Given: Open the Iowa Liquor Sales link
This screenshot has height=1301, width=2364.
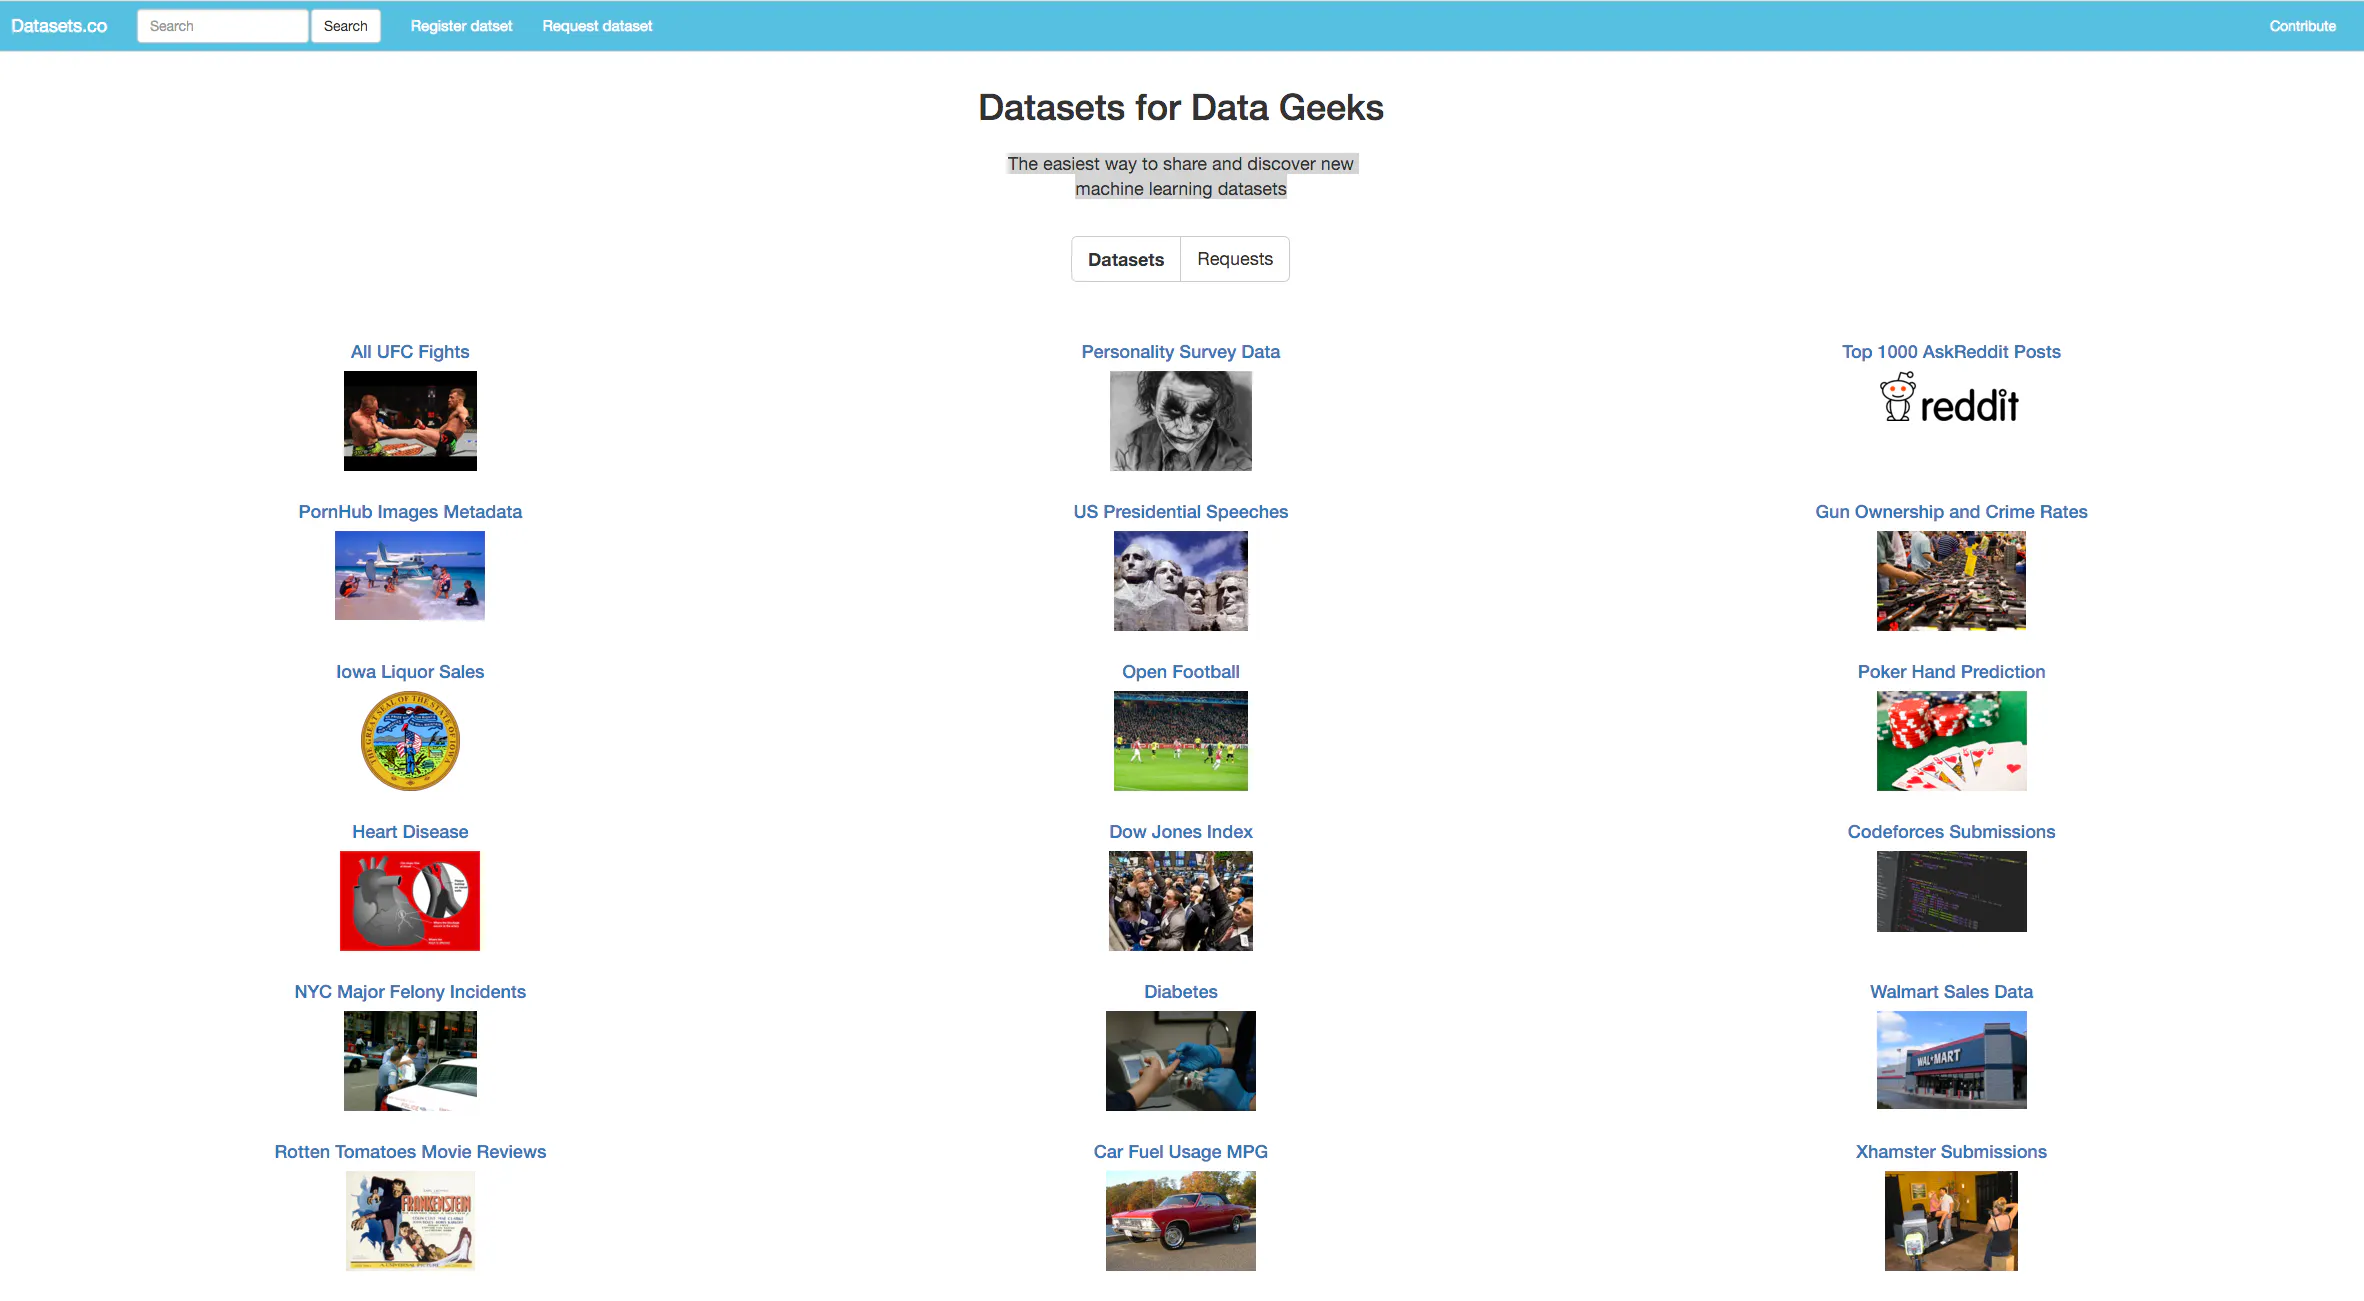Looking at the screenshot, I should pyautogui.click(x=410, y=672).
